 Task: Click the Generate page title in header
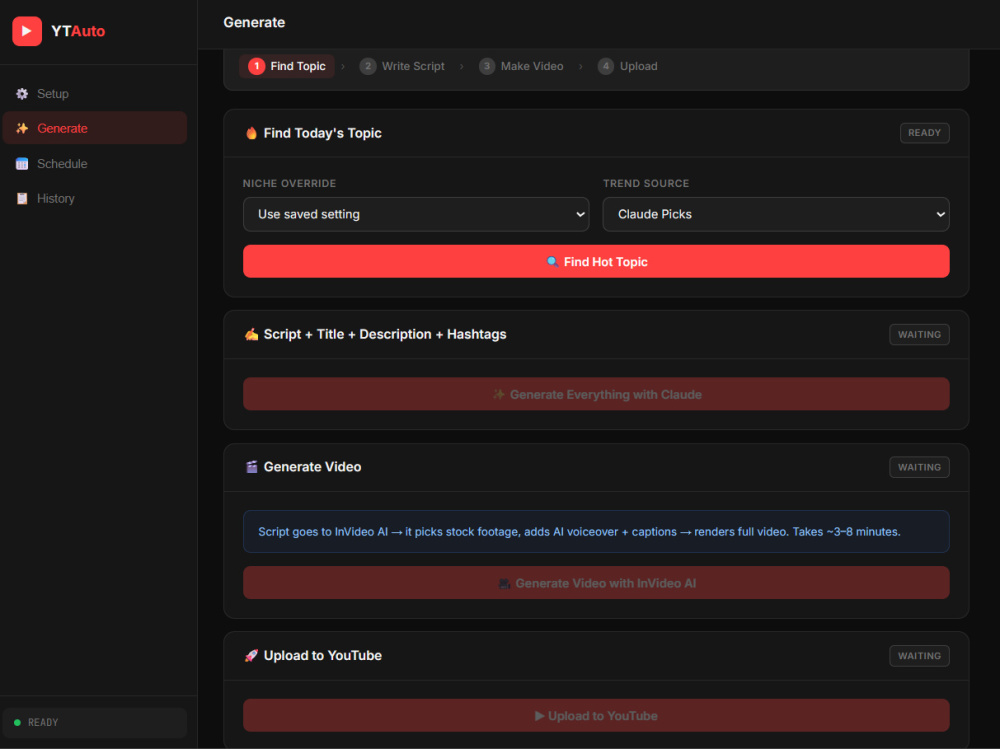[x=254, y=22]
